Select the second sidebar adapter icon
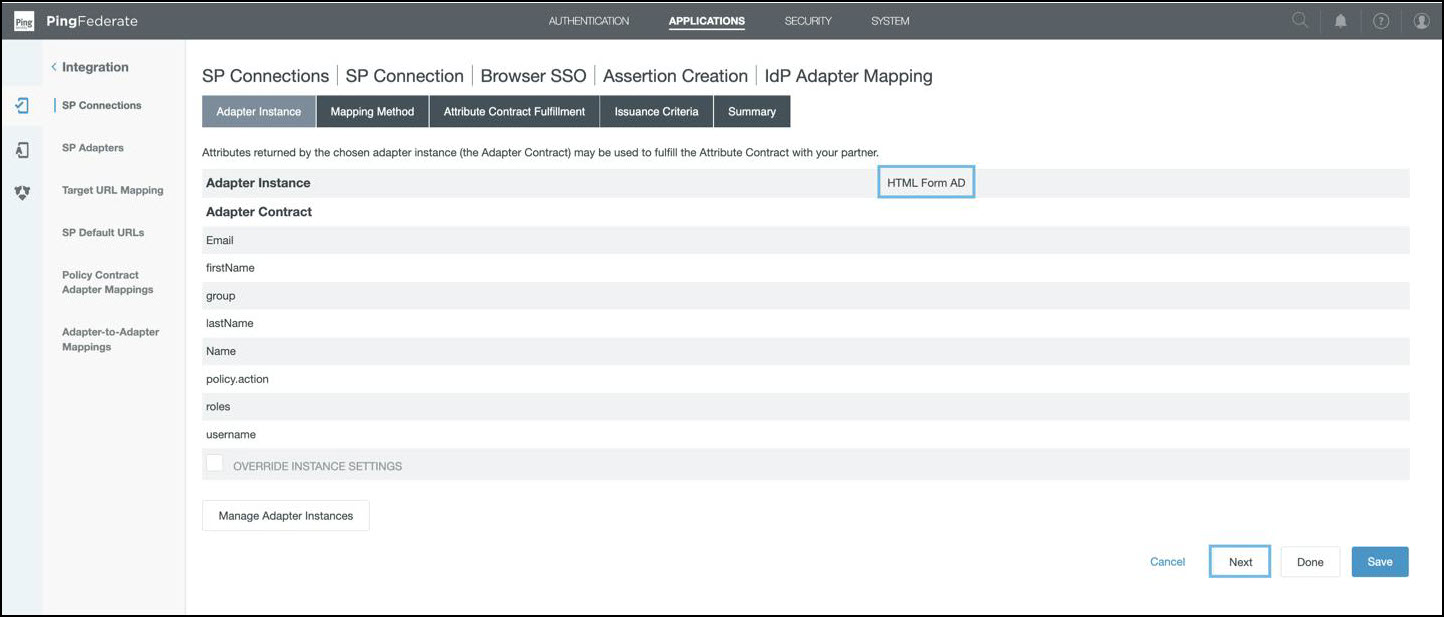Viewport: 1444px width, 617px height. coord(22,150)
